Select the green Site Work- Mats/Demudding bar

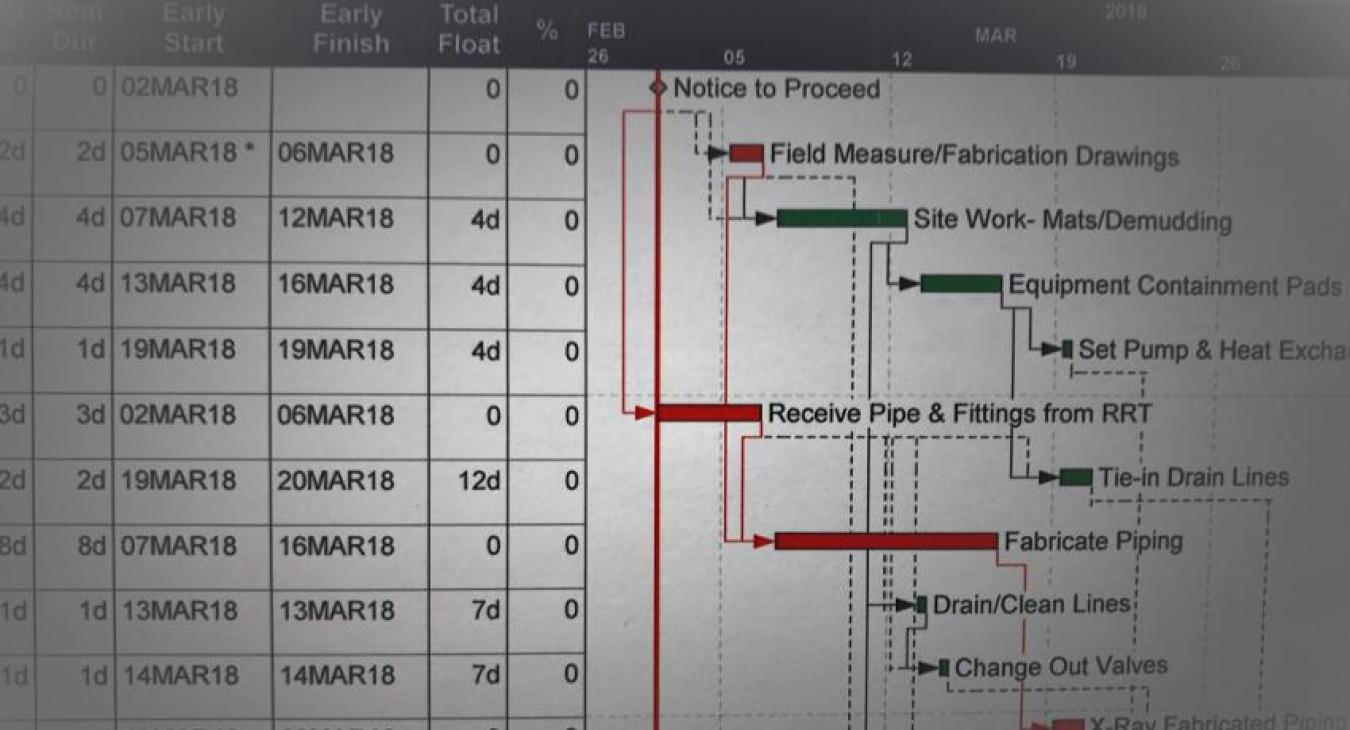click(x=842, y=218)
